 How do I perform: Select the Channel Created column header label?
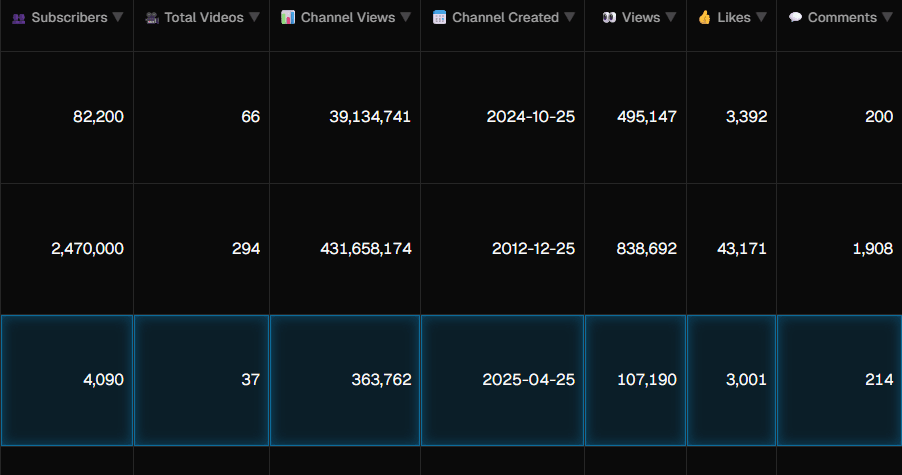point(506,18)
